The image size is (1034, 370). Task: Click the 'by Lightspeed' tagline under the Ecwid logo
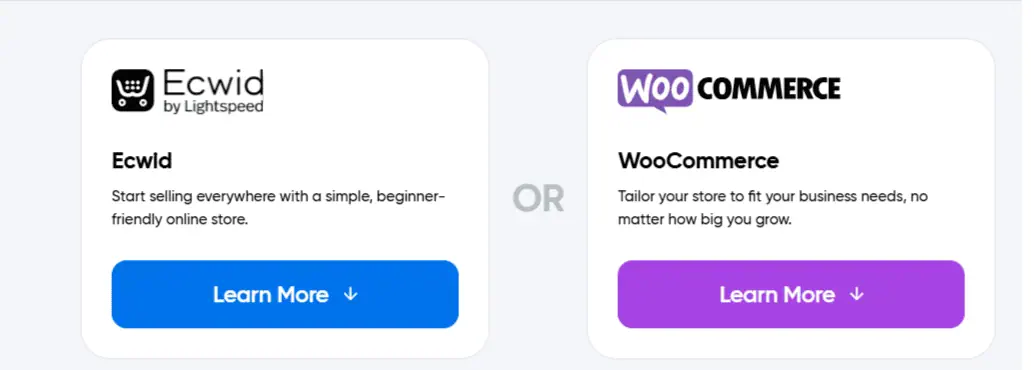(x=213, y=106)
